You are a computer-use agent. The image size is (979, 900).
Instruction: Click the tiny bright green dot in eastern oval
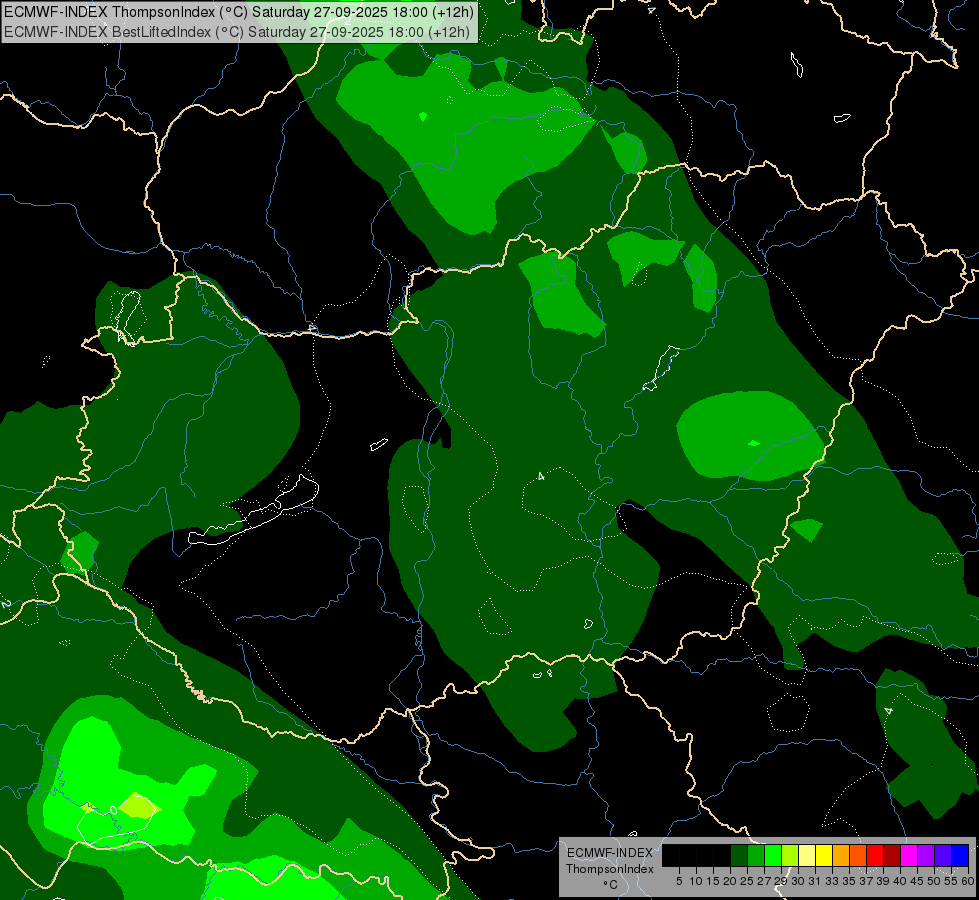tap(754, 443)
